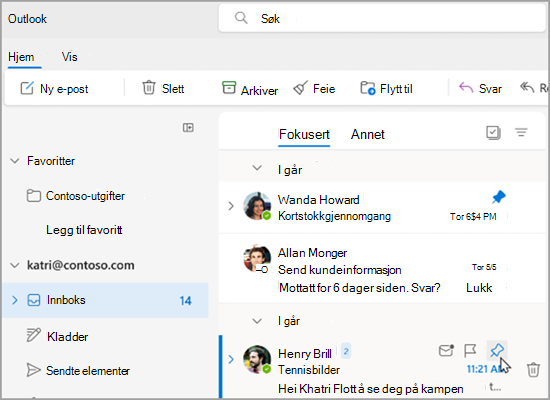Screen dimensions: 550x400
Task: Click sender name Allan Monger
Action: coord(312,253)
